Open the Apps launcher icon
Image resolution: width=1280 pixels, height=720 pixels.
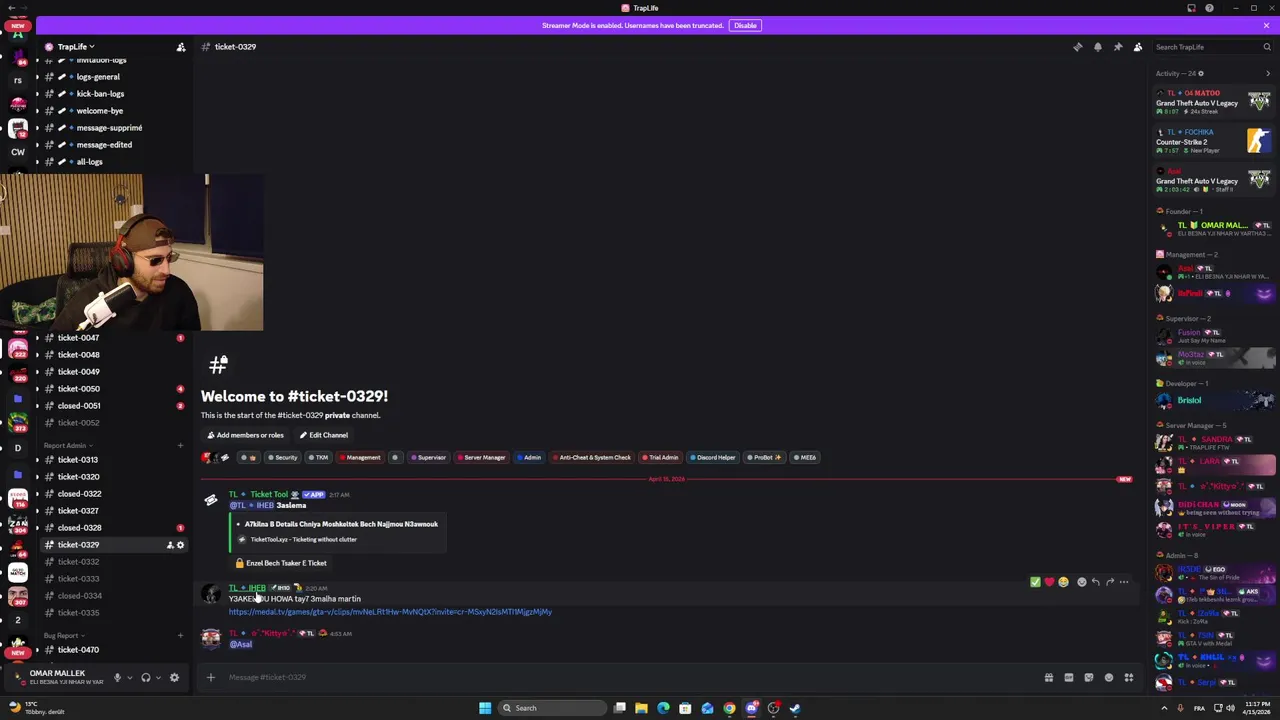tap(1129, 678)
